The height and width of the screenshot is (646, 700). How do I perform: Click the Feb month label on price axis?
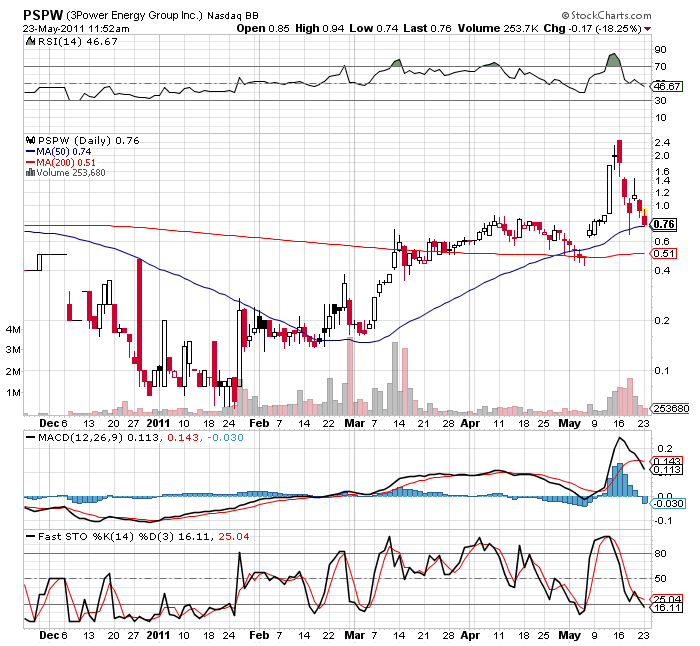[x=259, y=423]
